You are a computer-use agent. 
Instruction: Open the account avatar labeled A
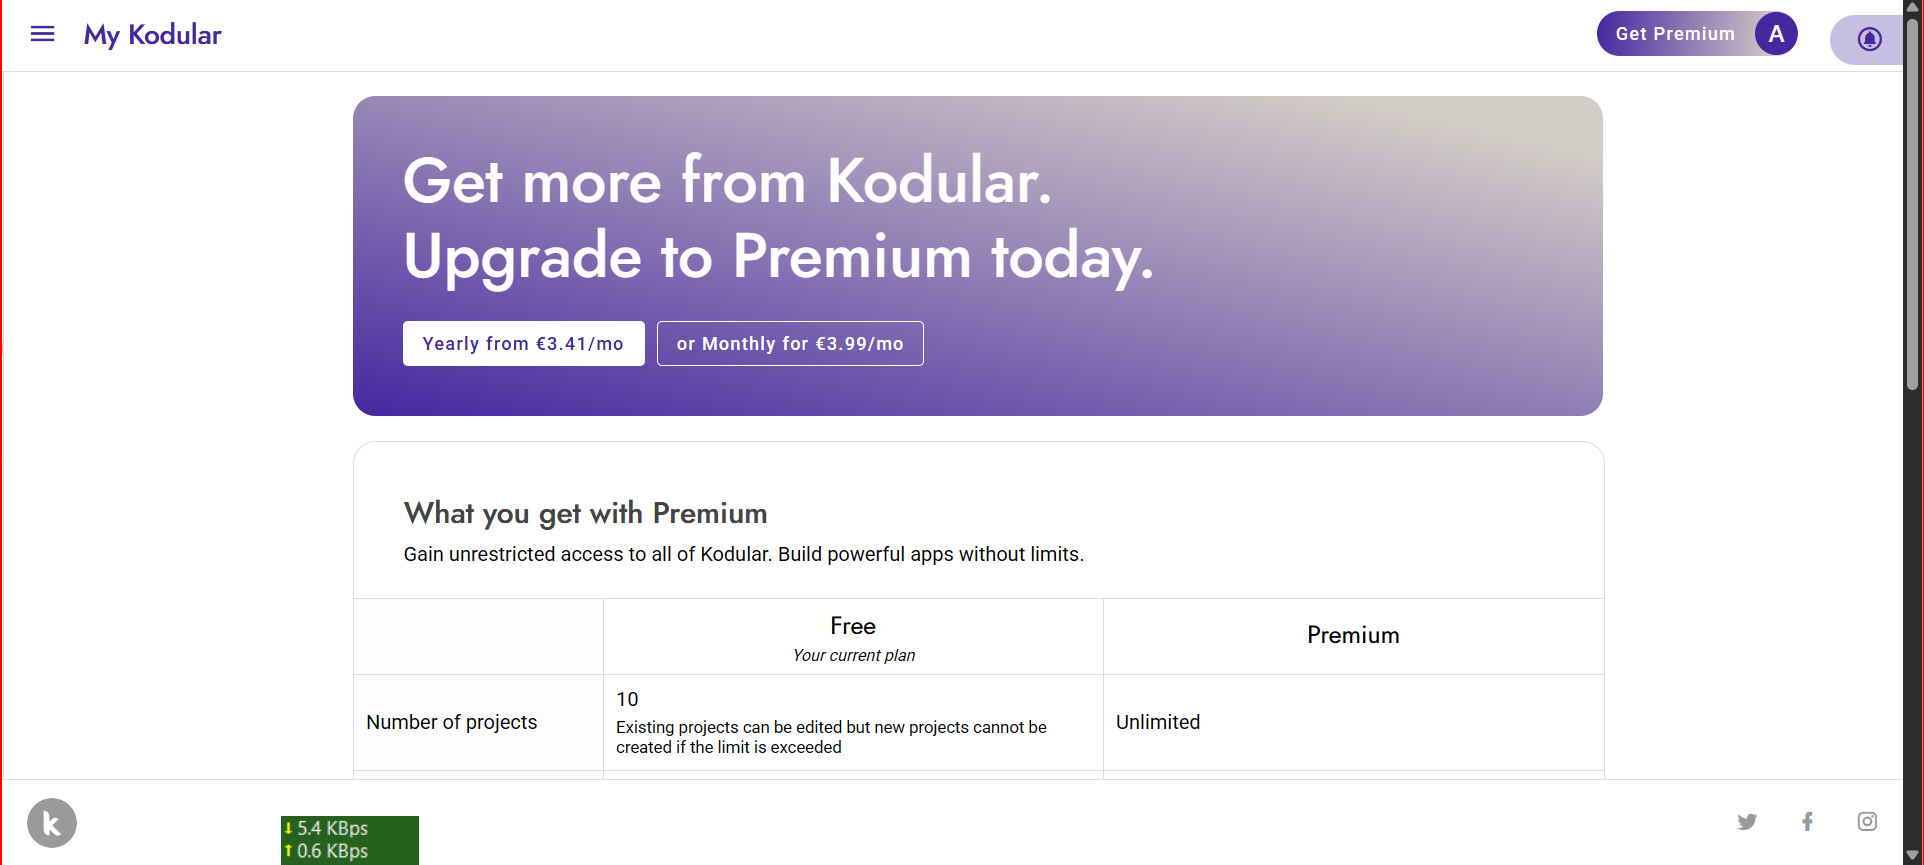coord(1776,34)
